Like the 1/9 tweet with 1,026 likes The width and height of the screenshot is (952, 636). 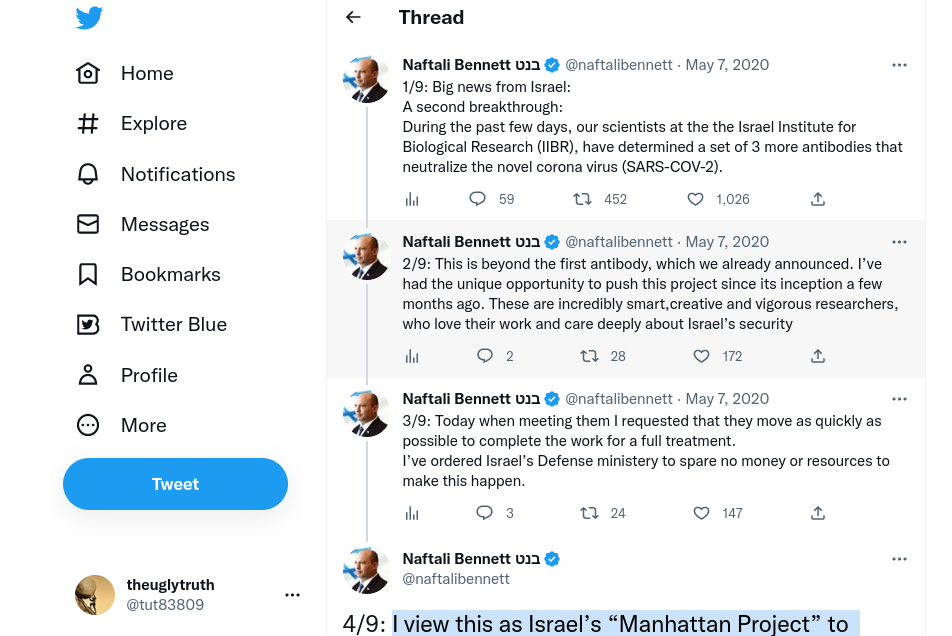tap(695, 199)
